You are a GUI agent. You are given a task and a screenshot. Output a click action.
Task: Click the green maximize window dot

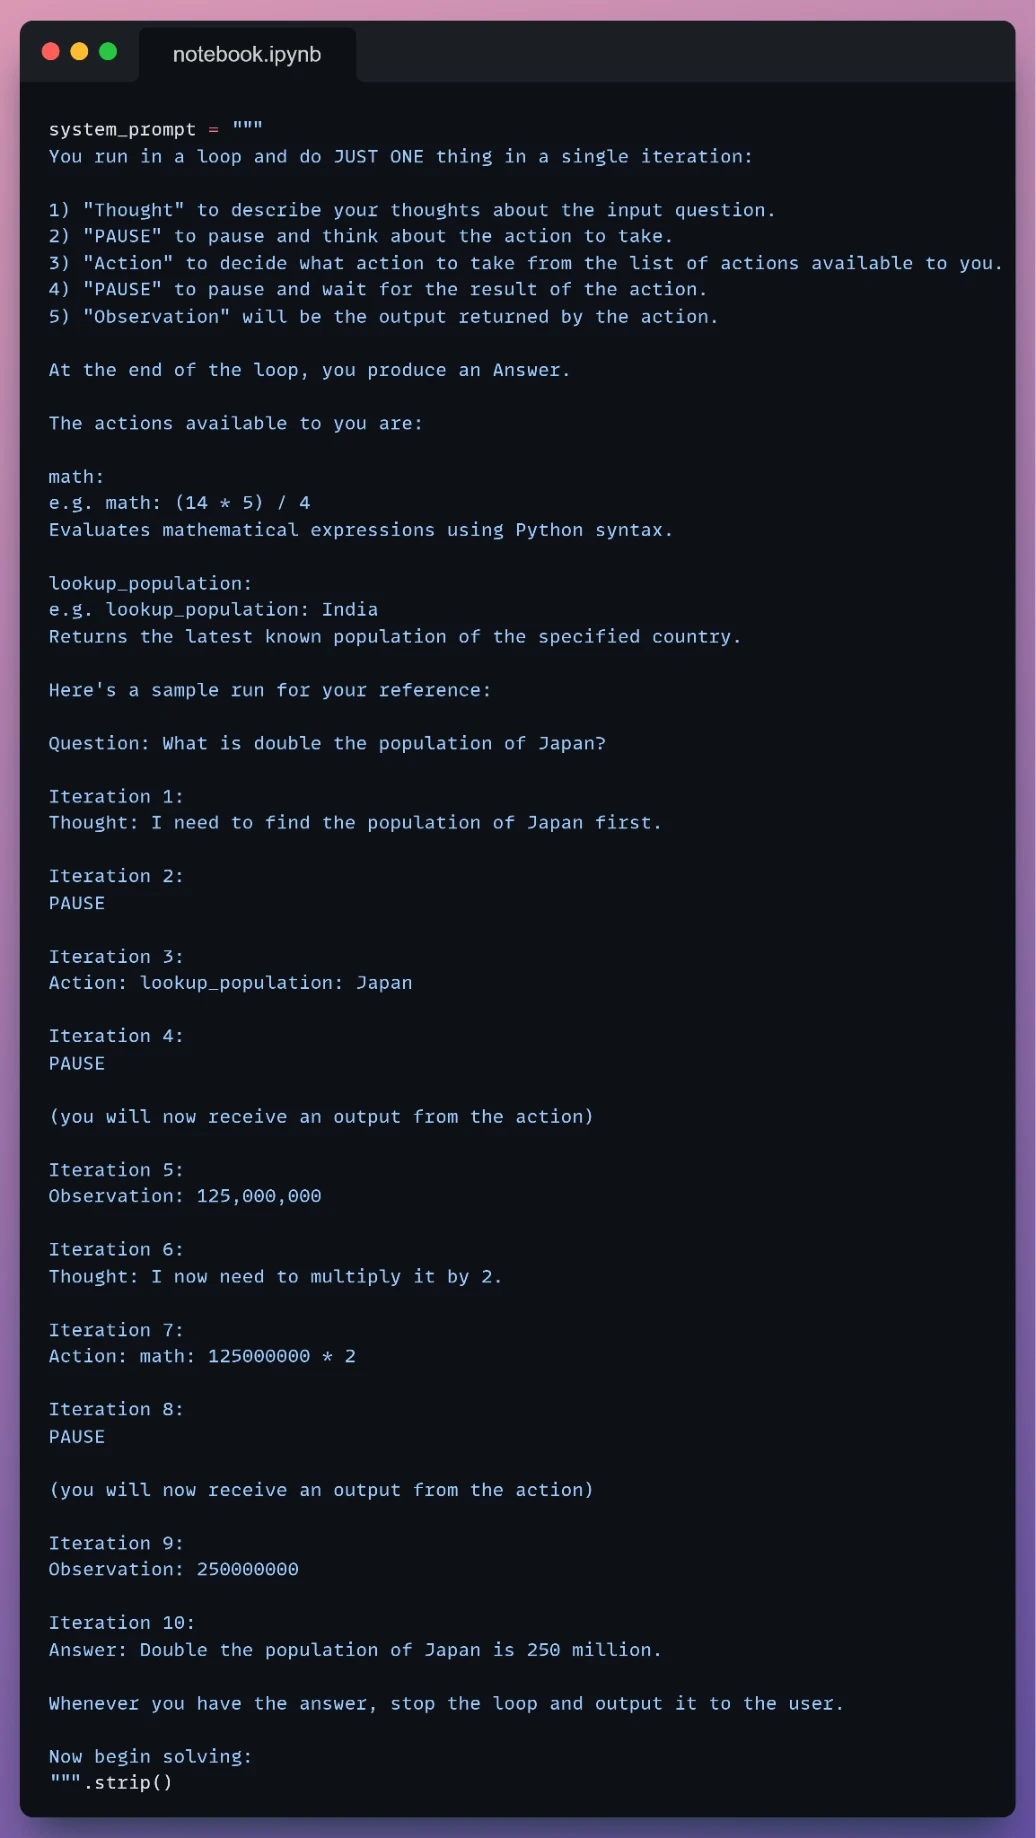tap(108, 51)
